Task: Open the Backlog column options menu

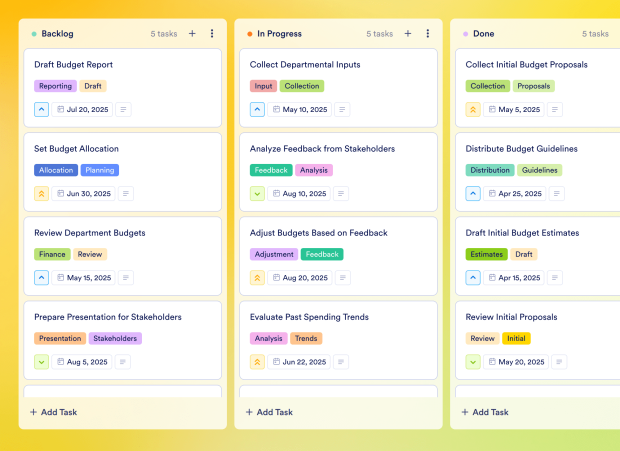Action: click(x=212, y=34)
